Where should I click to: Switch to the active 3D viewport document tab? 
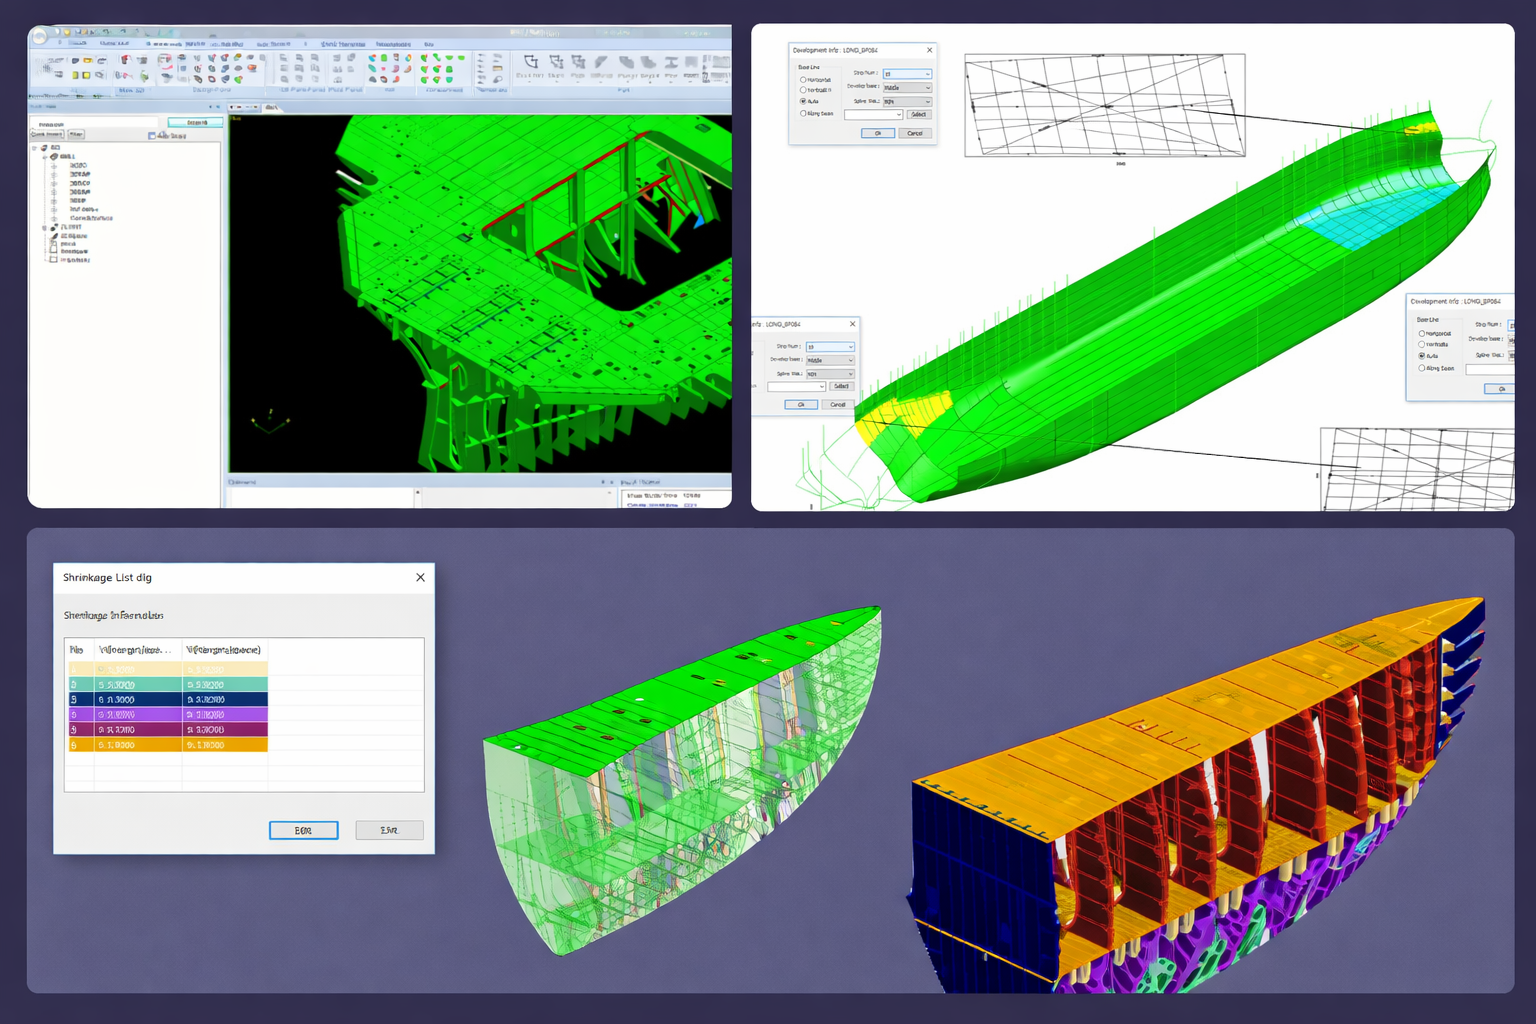click(x=271, y=107)
